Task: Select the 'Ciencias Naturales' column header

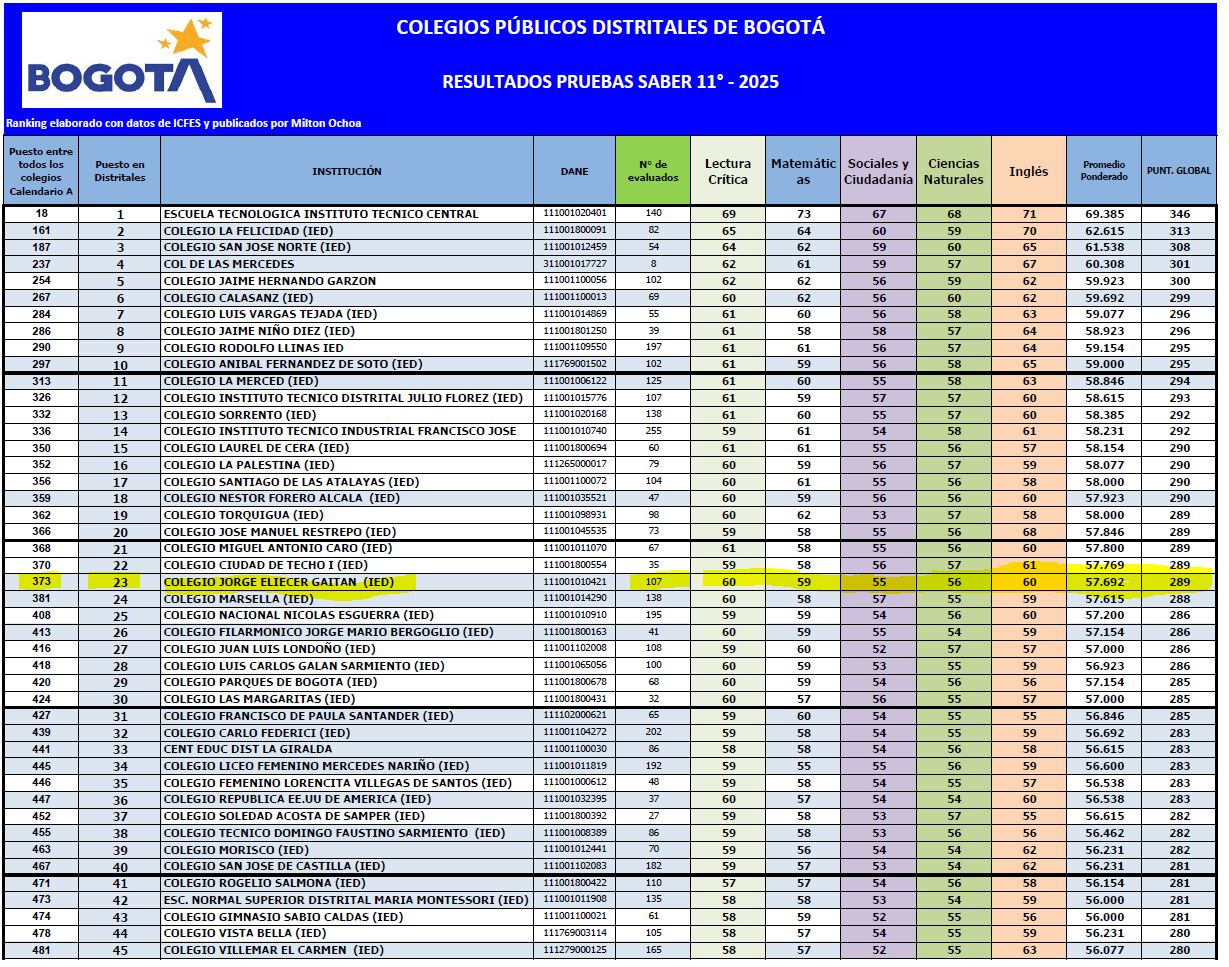Action: click(953, 171)
